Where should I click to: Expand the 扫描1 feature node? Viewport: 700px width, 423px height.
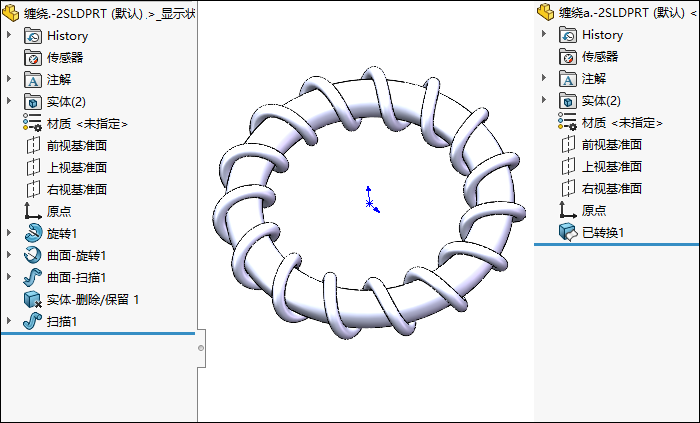click(x=8, y=320)
